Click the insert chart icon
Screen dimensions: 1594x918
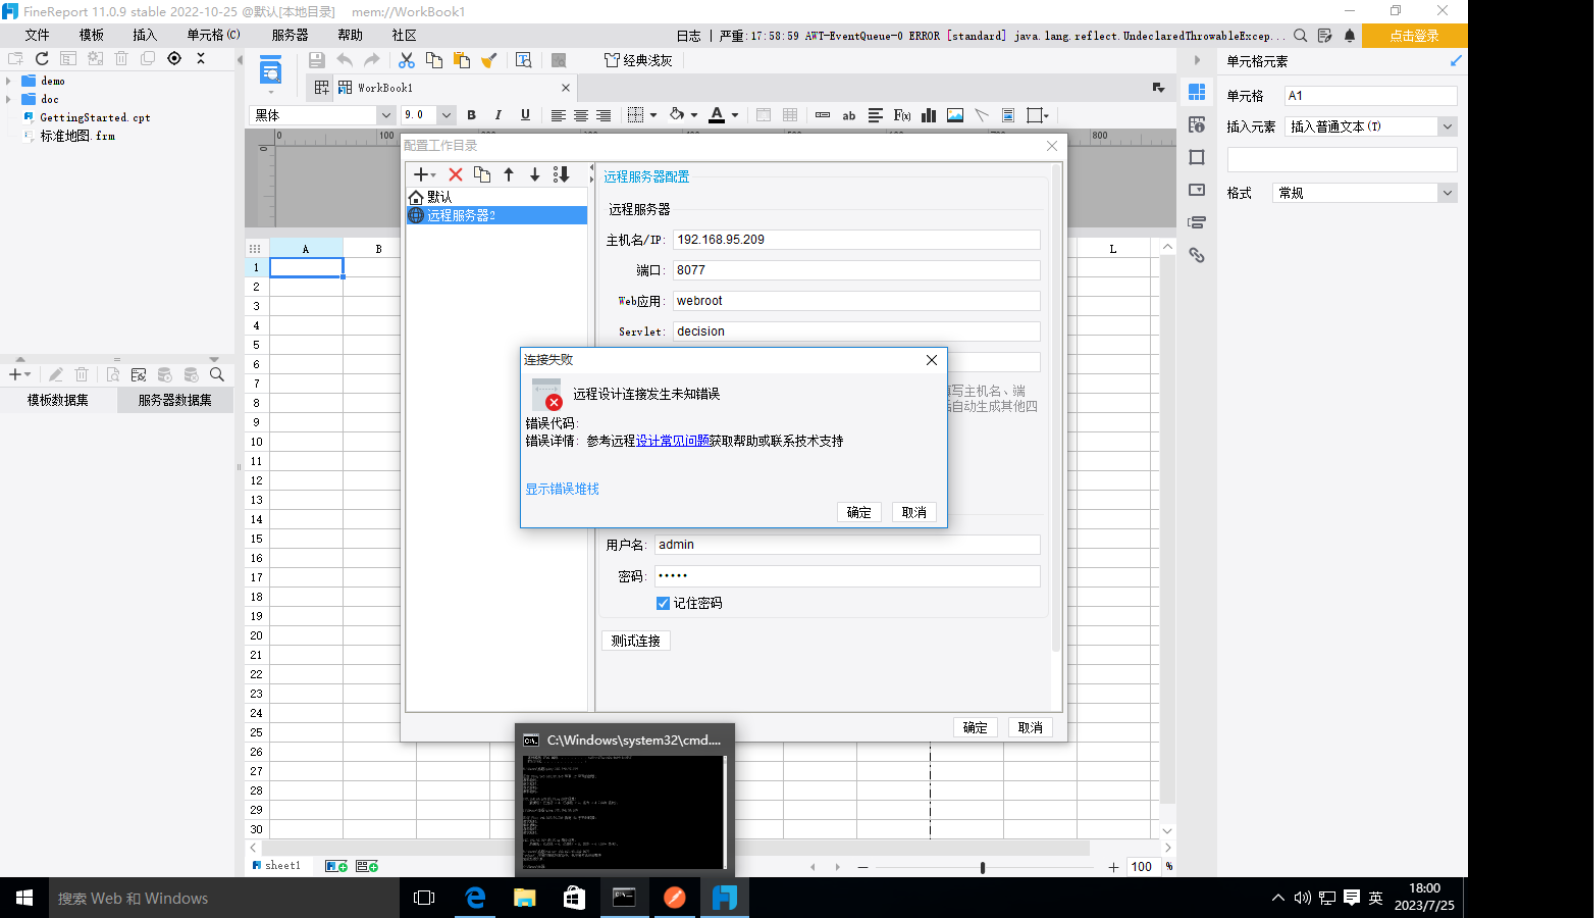(x=929, y=115)
